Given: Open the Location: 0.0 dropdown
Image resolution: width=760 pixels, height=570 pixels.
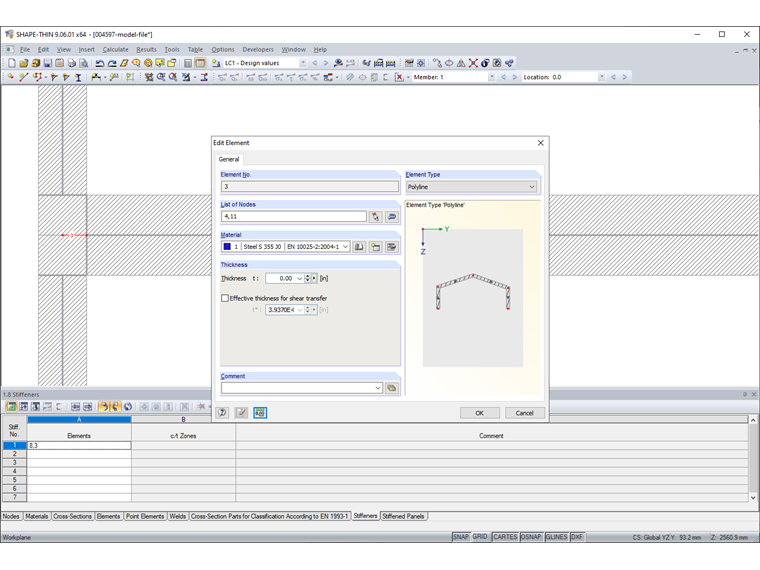Looking at the screenshot, I should point(602,77).
